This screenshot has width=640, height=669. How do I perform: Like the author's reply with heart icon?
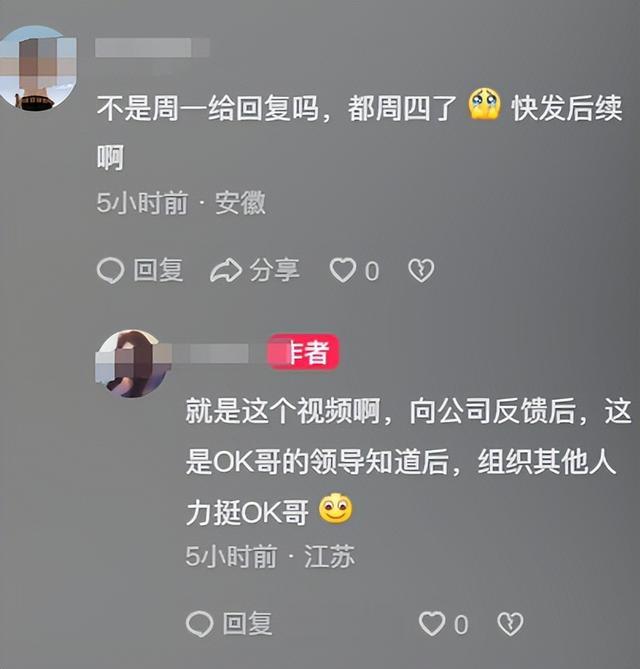[432, 623]
